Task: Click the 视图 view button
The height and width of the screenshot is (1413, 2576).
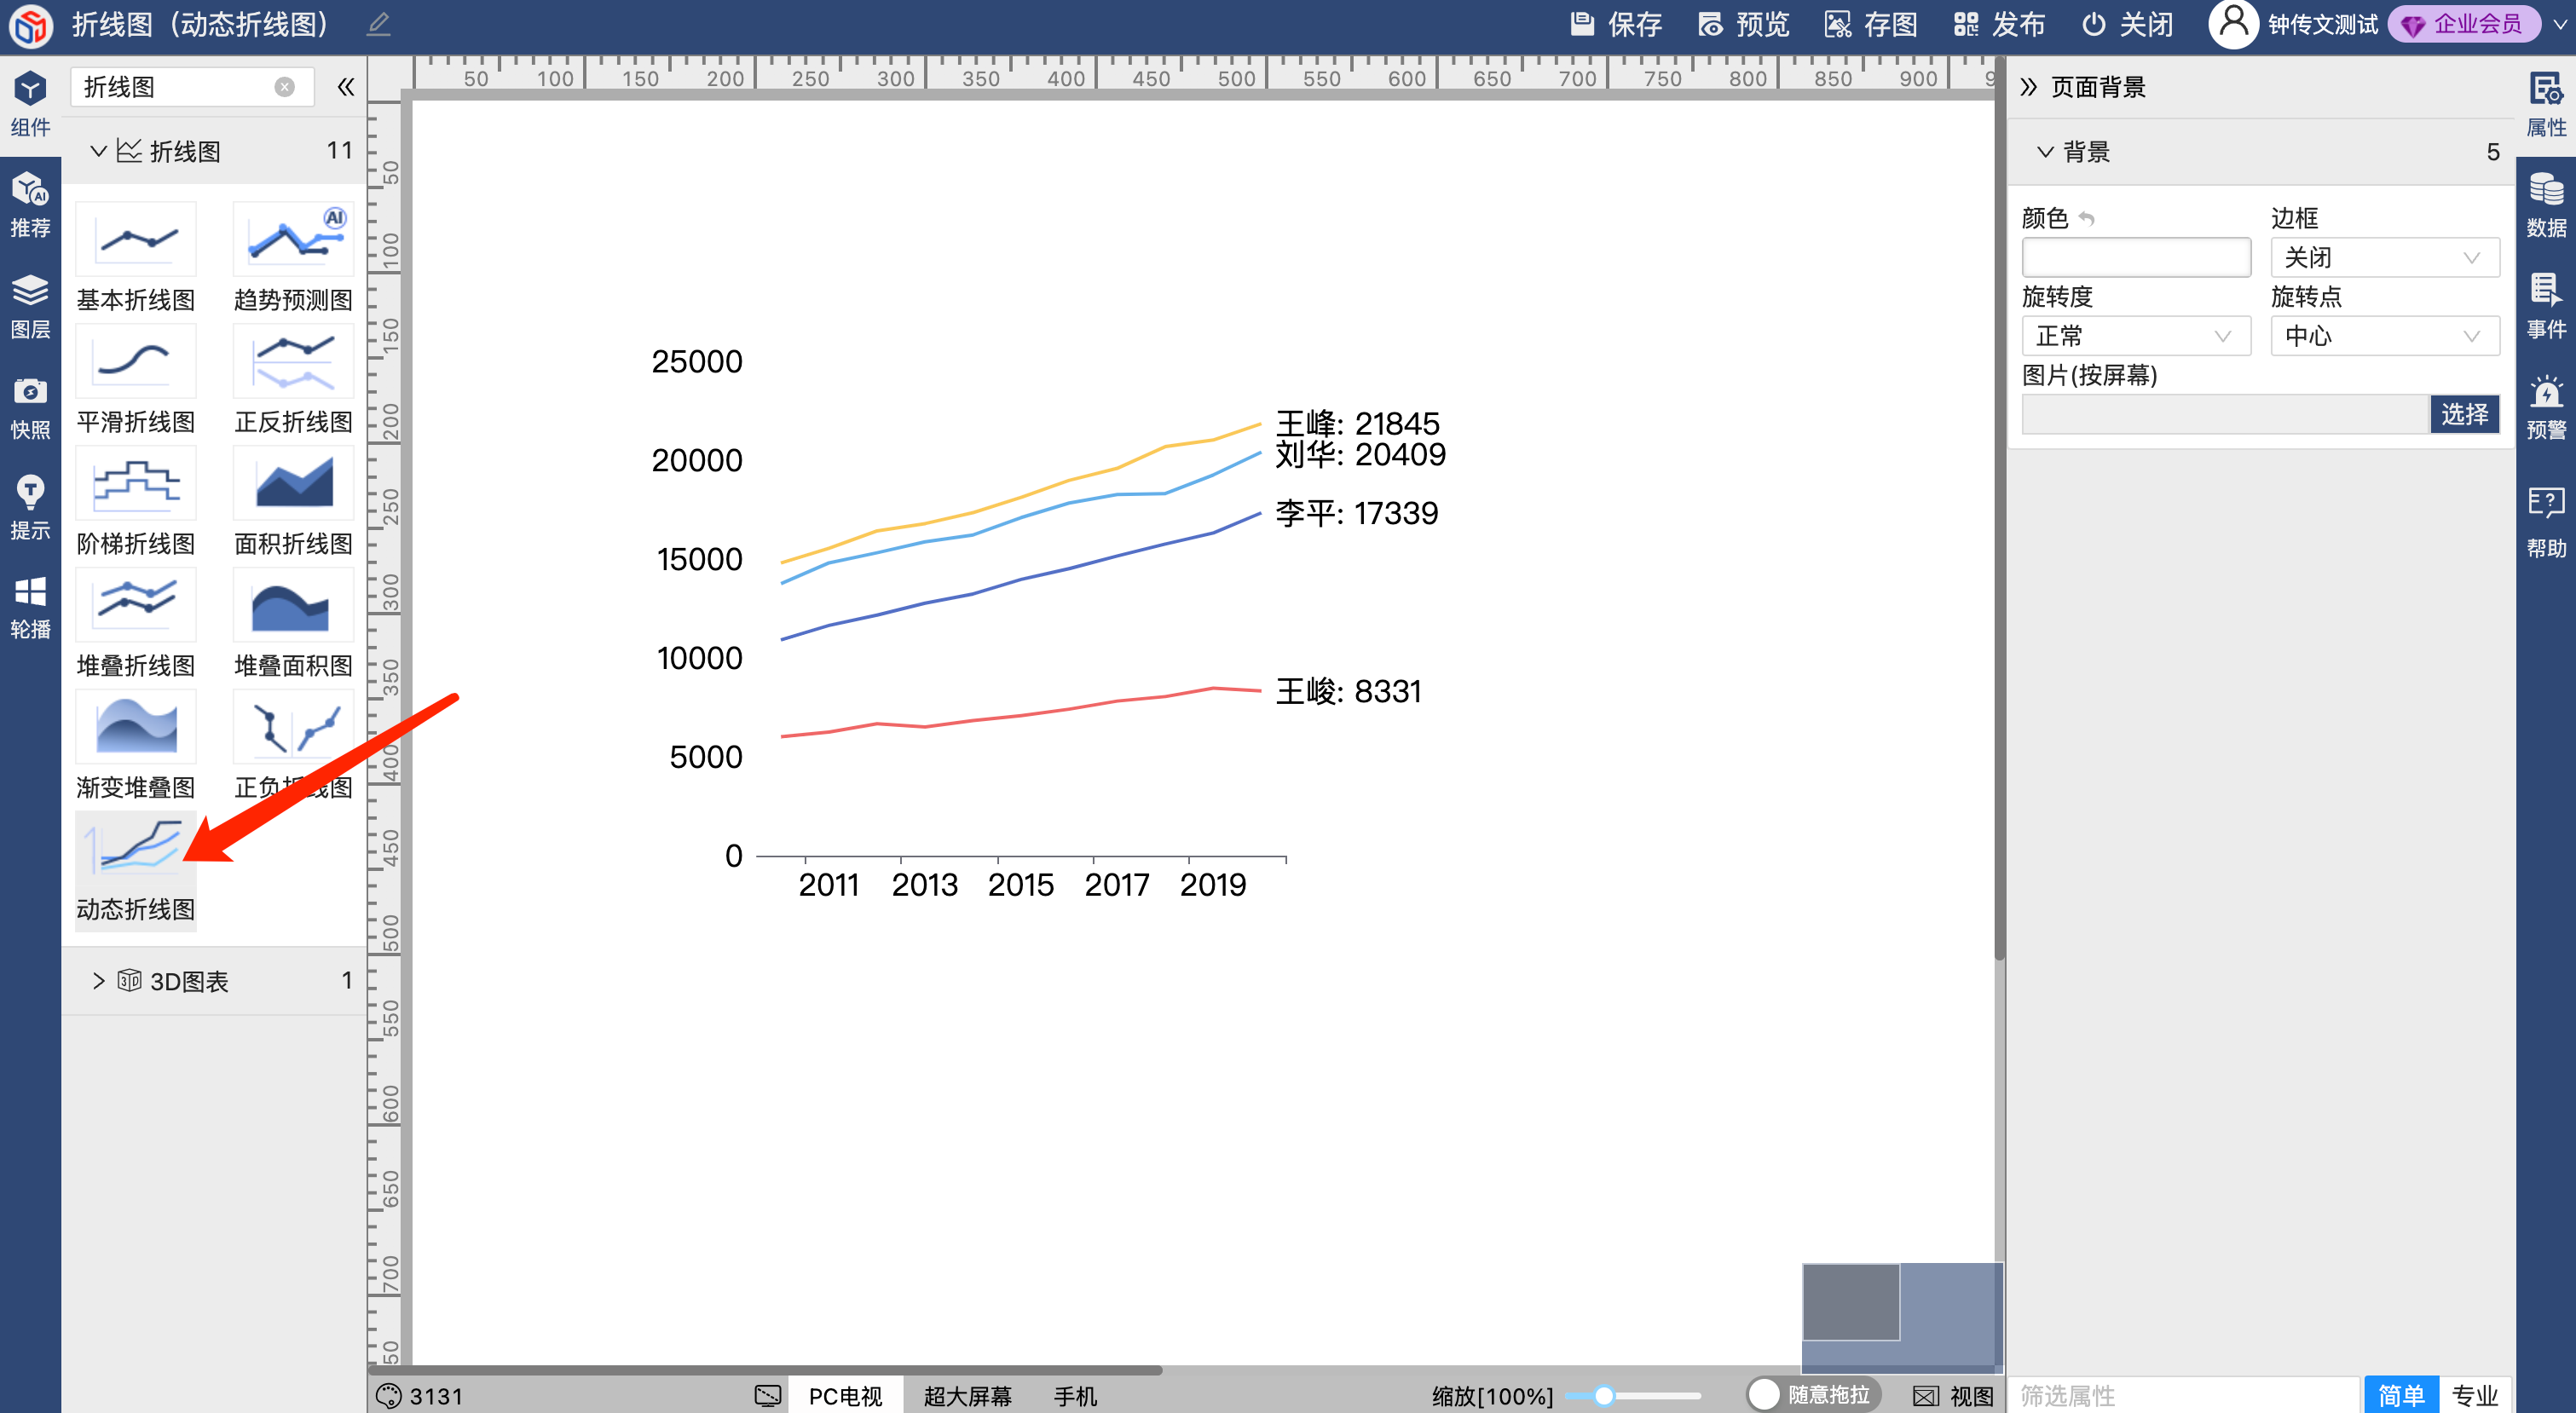Action: click(1953, 1396)
